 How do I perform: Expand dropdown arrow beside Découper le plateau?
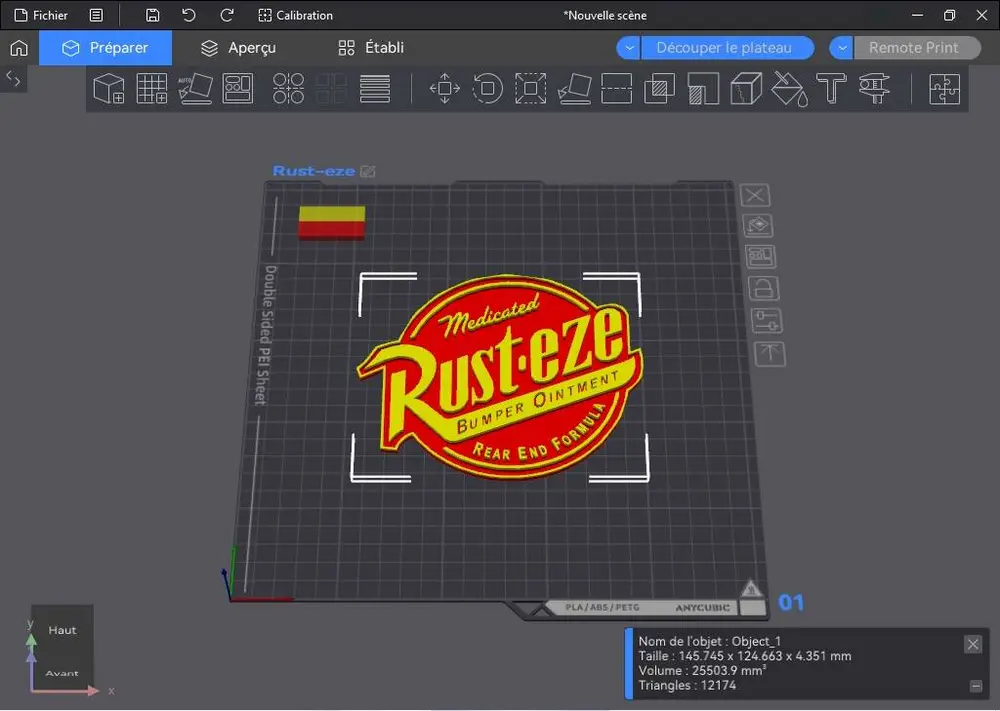(x=629, y=48)
